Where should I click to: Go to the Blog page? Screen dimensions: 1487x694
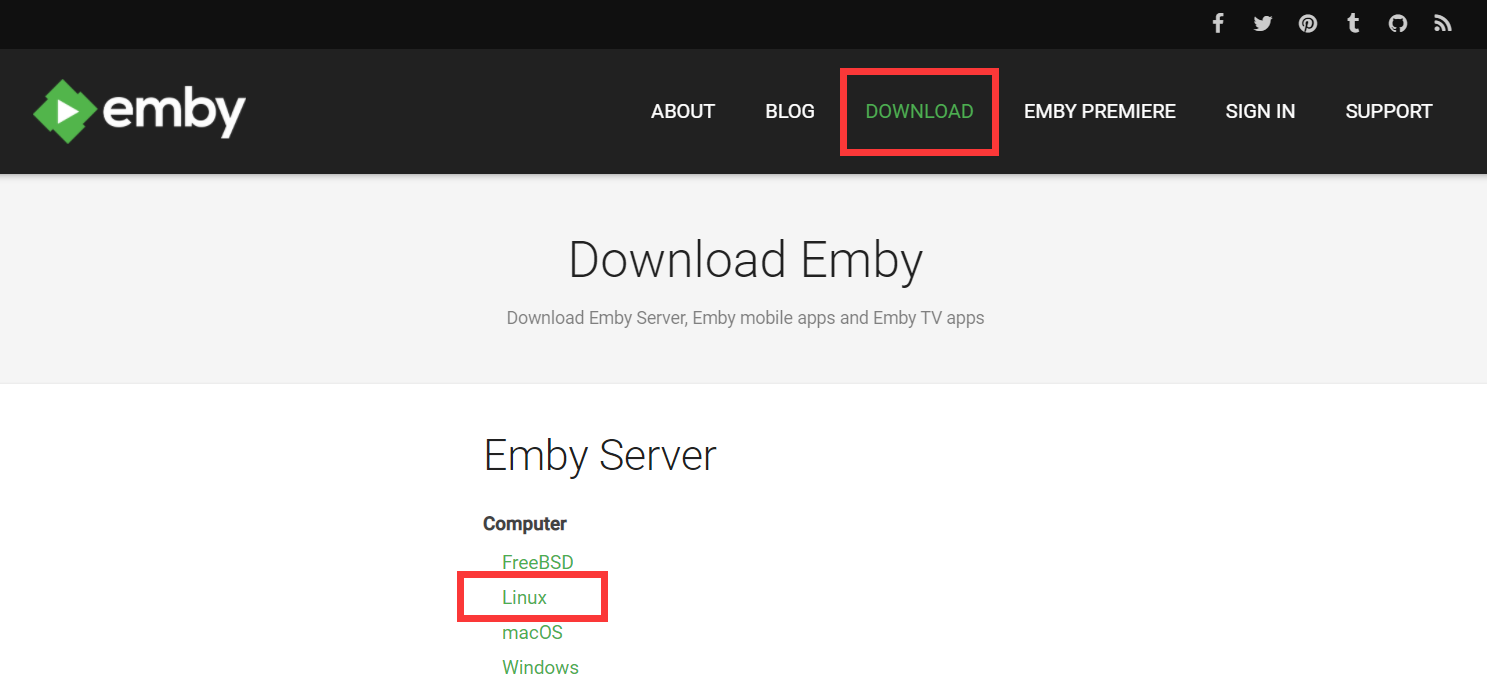click(x=790, y=111)
